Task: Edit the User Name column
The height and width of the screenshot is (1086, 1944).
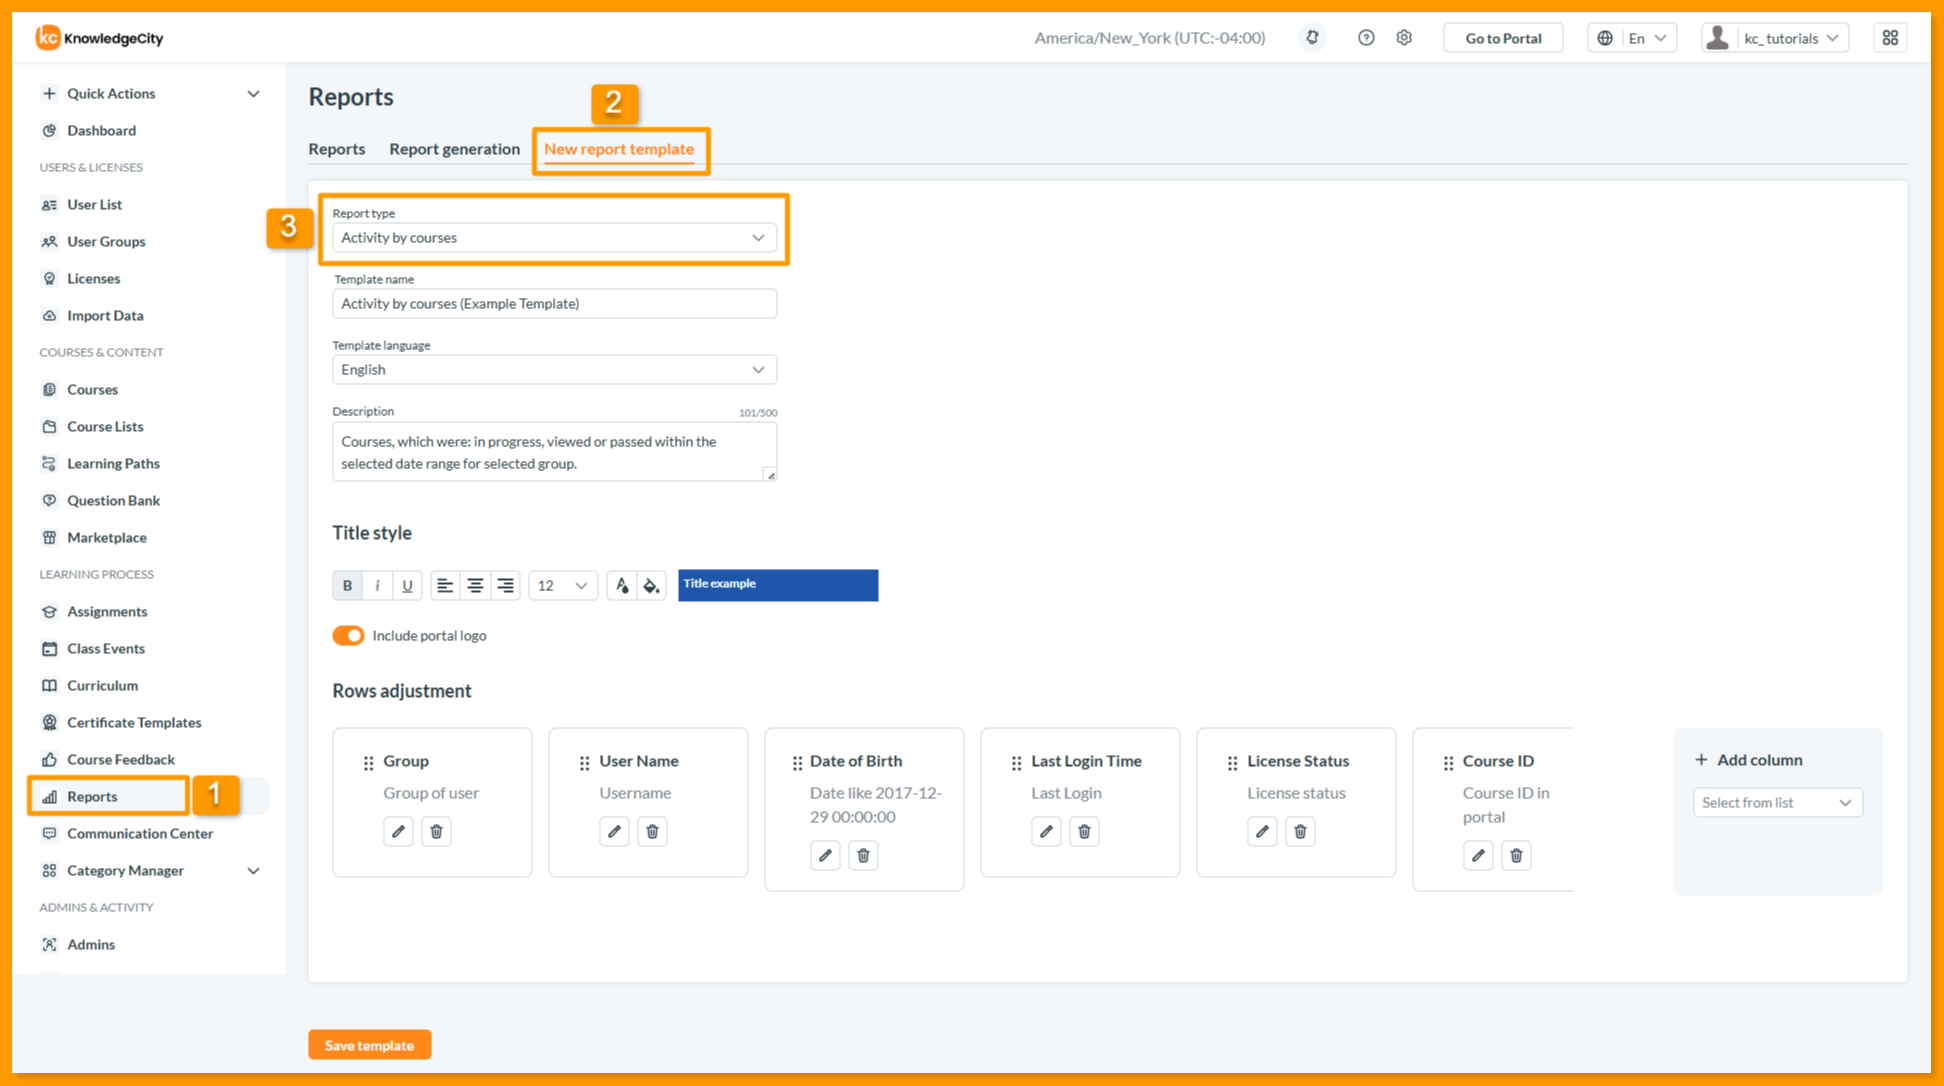Action: 614,831
